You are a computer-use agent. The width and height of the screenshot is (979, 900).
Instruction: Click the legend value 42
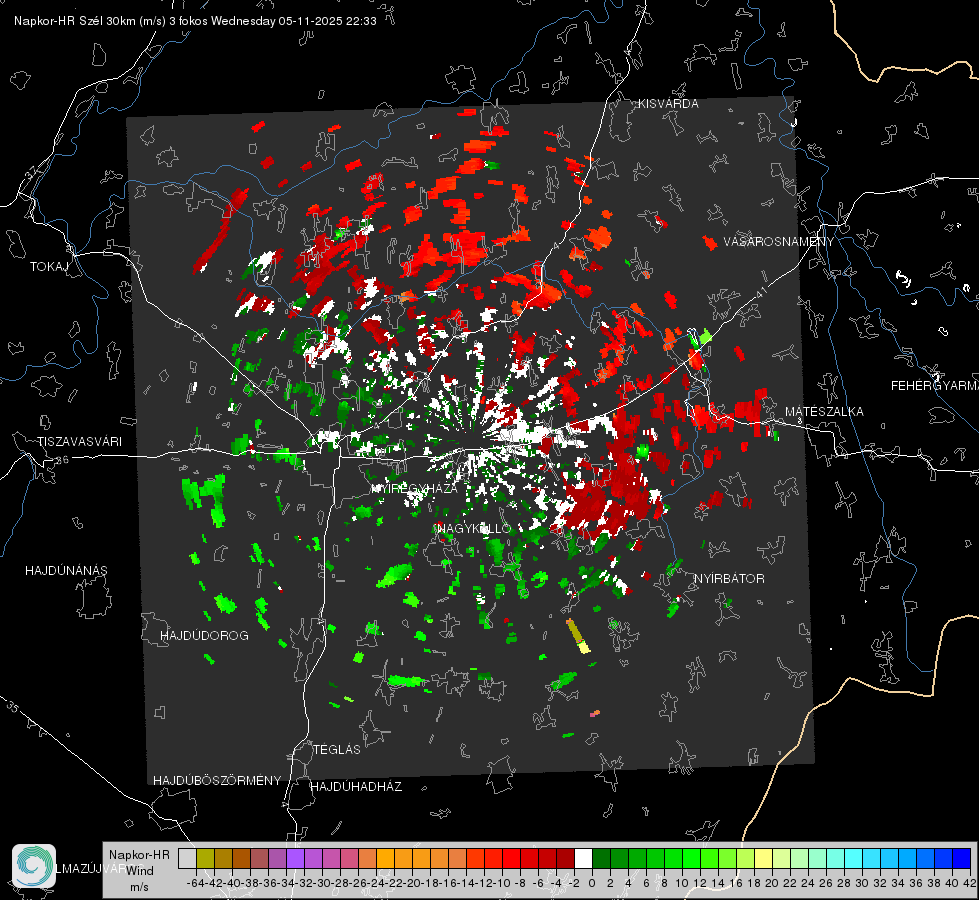coord(969,883)
